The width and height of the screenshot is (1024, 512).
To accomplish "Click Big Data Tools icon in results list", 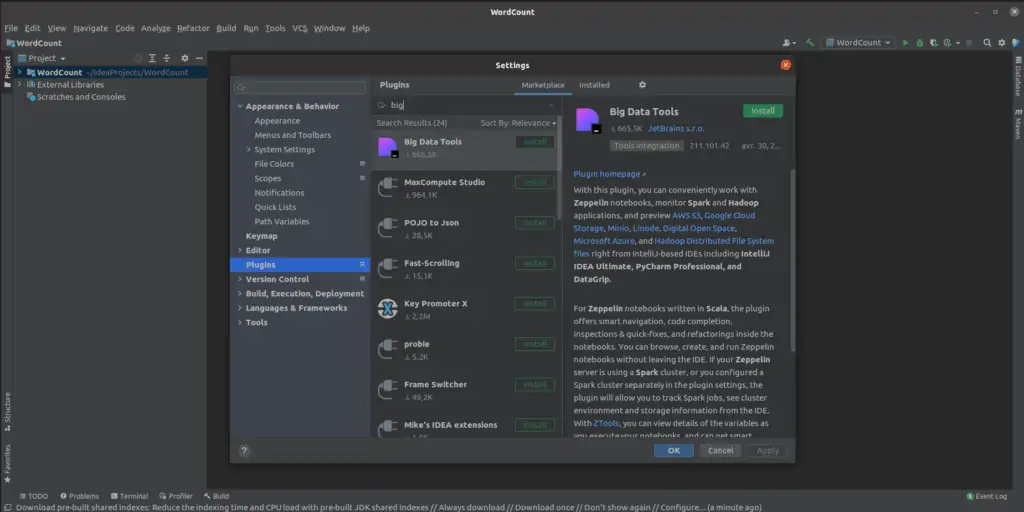I will coord(387,148).
